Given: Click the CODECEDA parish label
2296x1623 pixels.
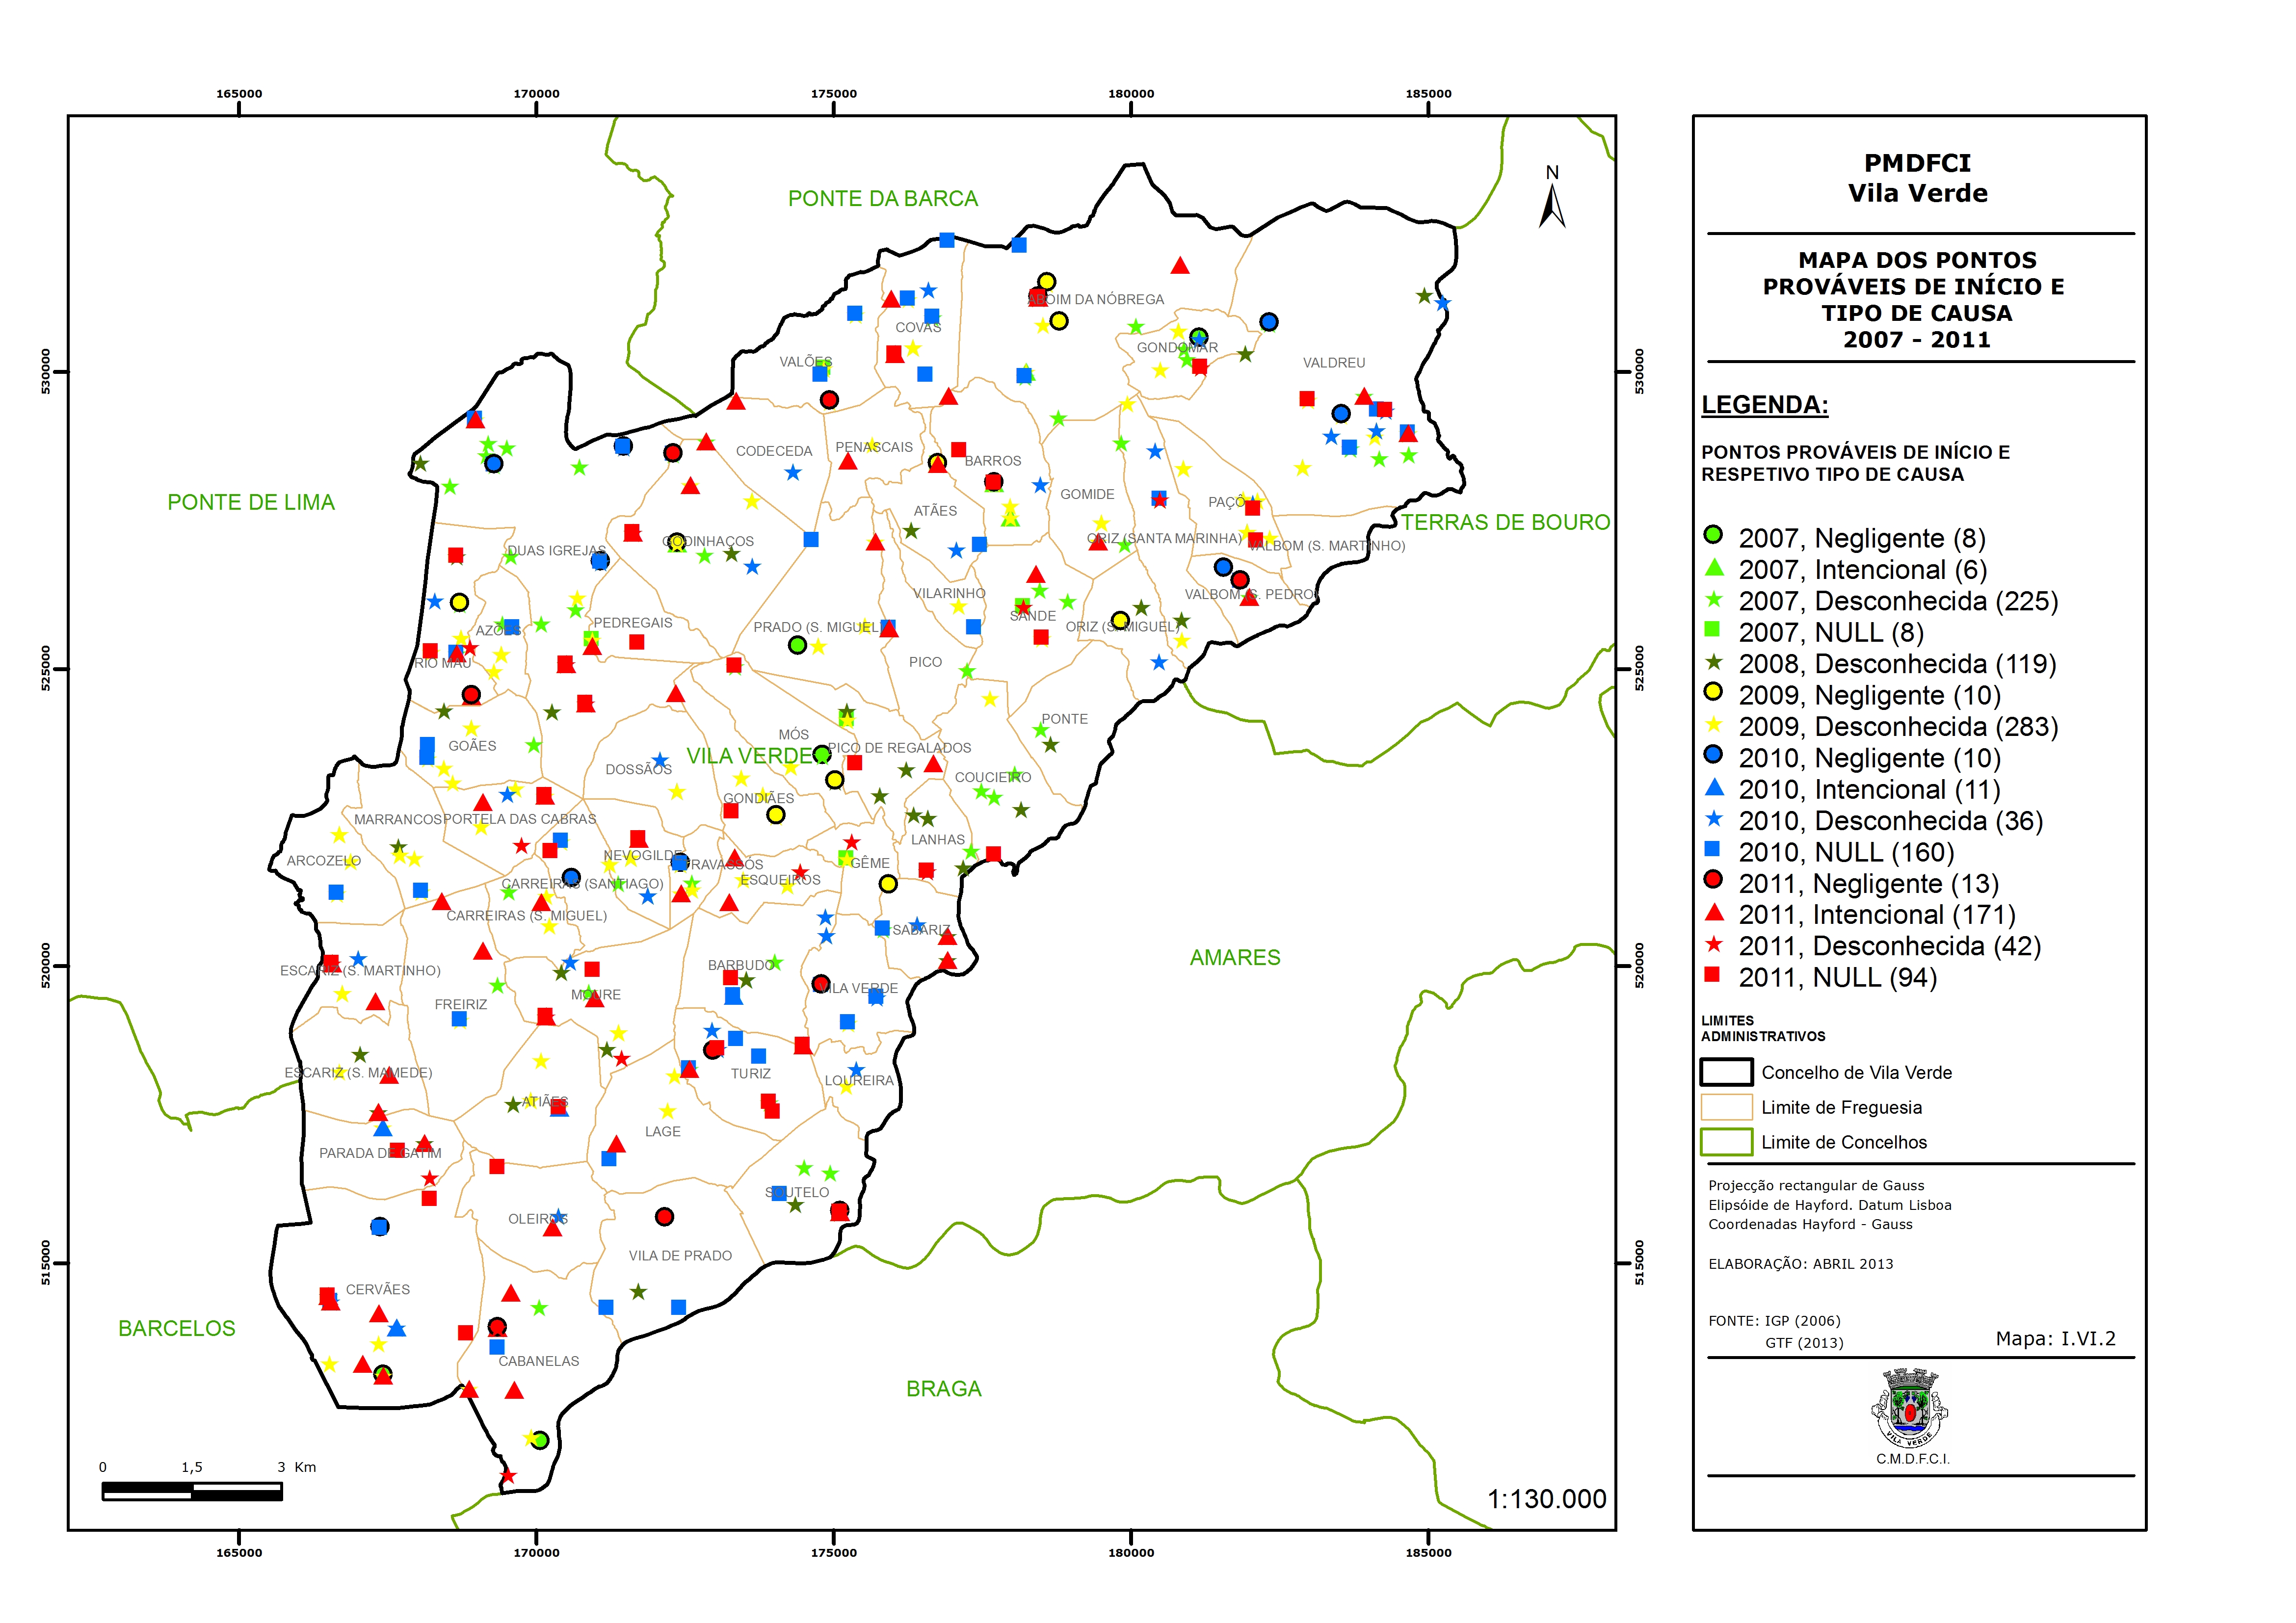Looking at the screenshot, I should 774,451.
